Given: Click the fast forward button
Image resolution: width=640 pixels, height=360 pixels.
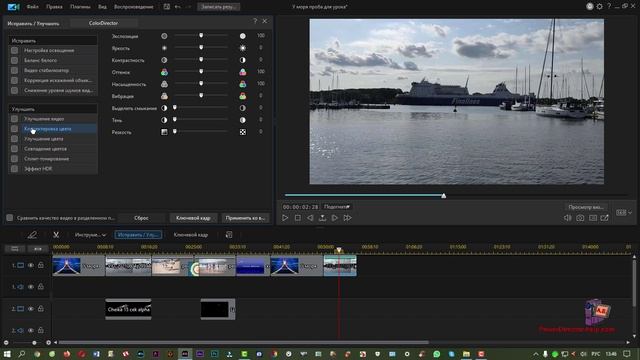Looking at the screenshot, I should (347, 218).
